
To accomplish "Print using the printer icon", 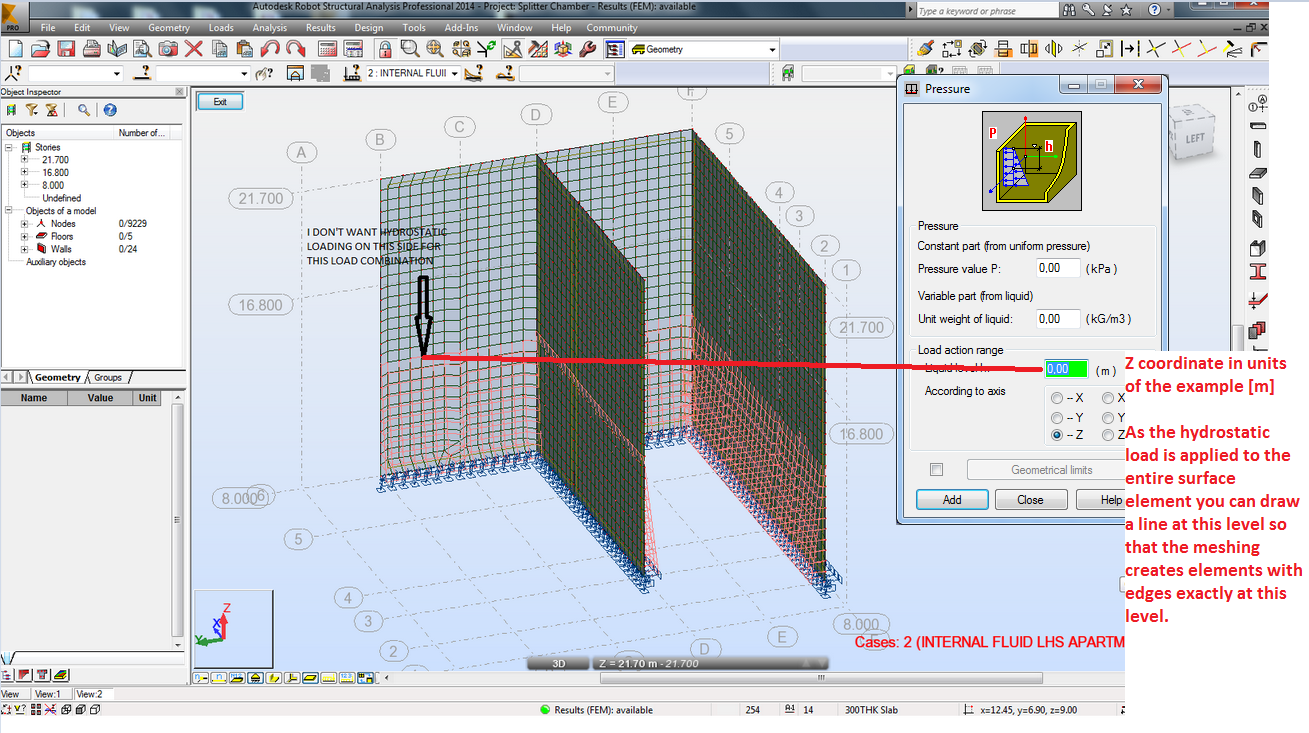I will coord(92,49).
